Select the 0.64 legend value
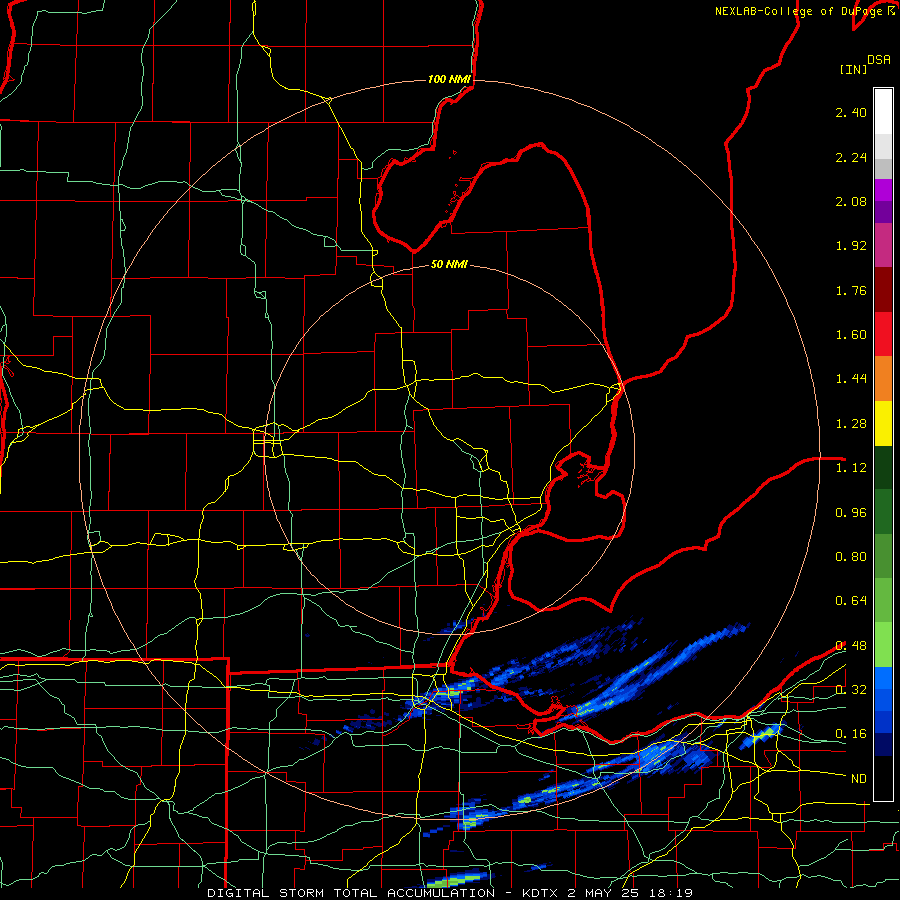The width and height of the screenshot is (900, 900). [x=851, y=601]
